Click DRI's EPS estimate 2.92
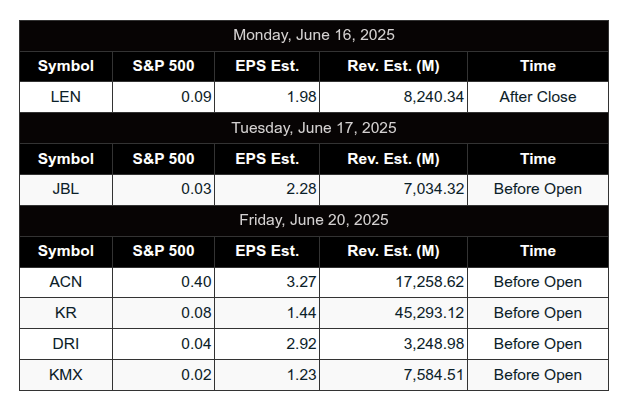The height and width of the screenshot is (399, 624). click(301, 344)
